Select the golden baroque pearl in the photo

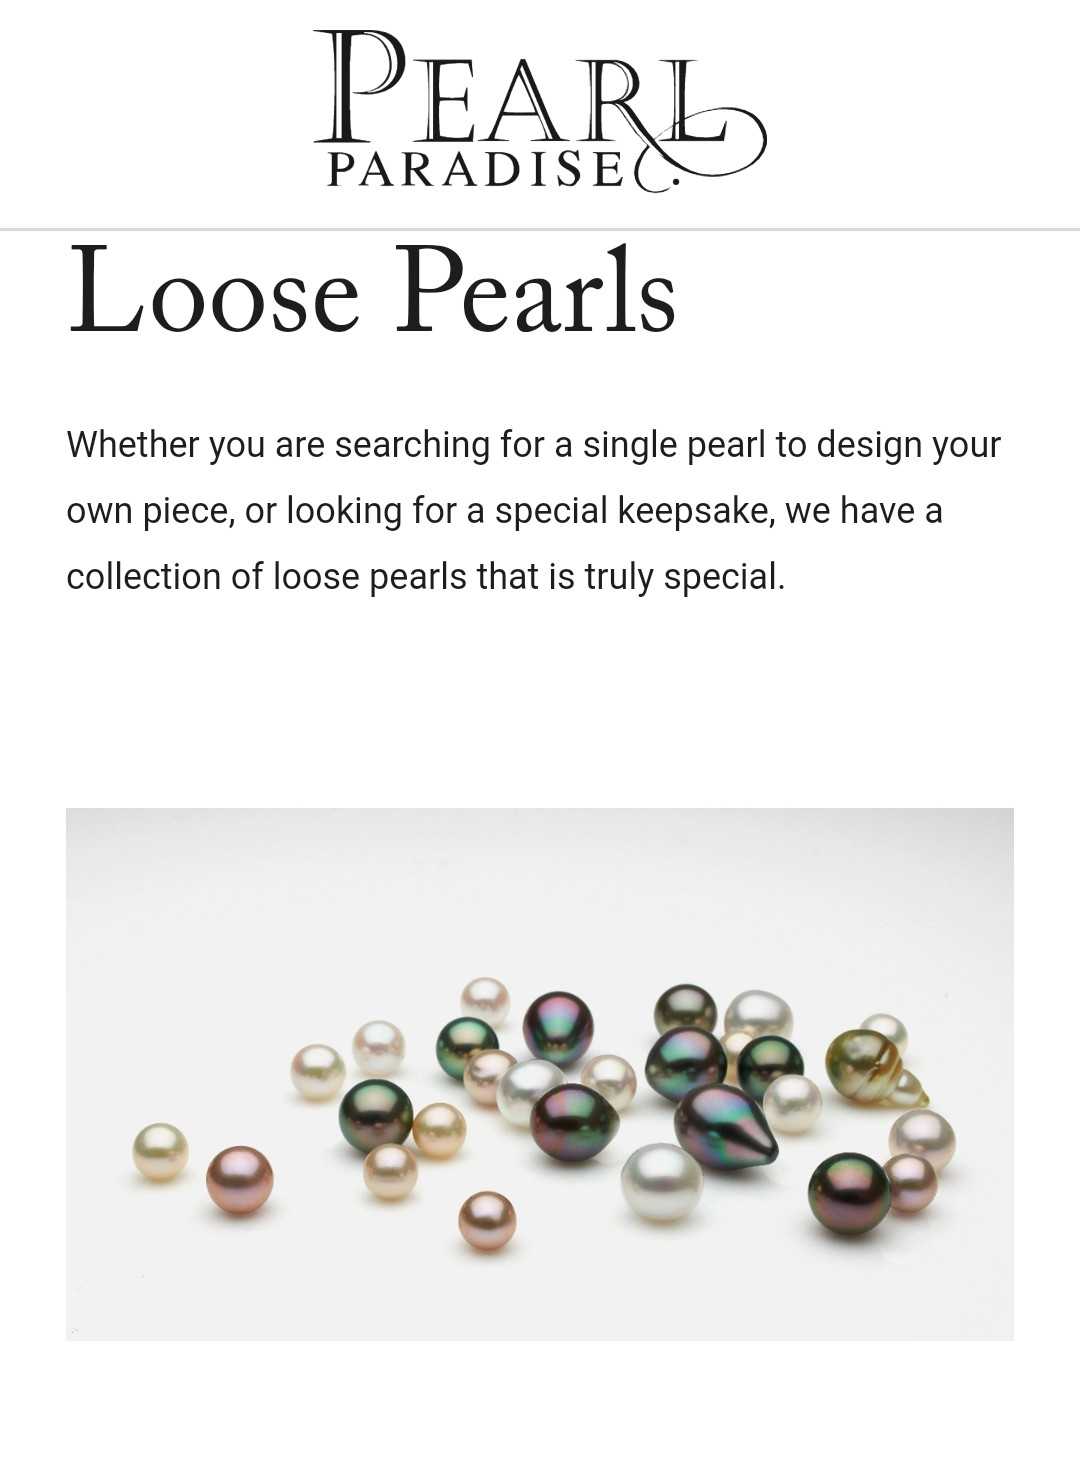pyautogui.click(x=872, y=1070)
